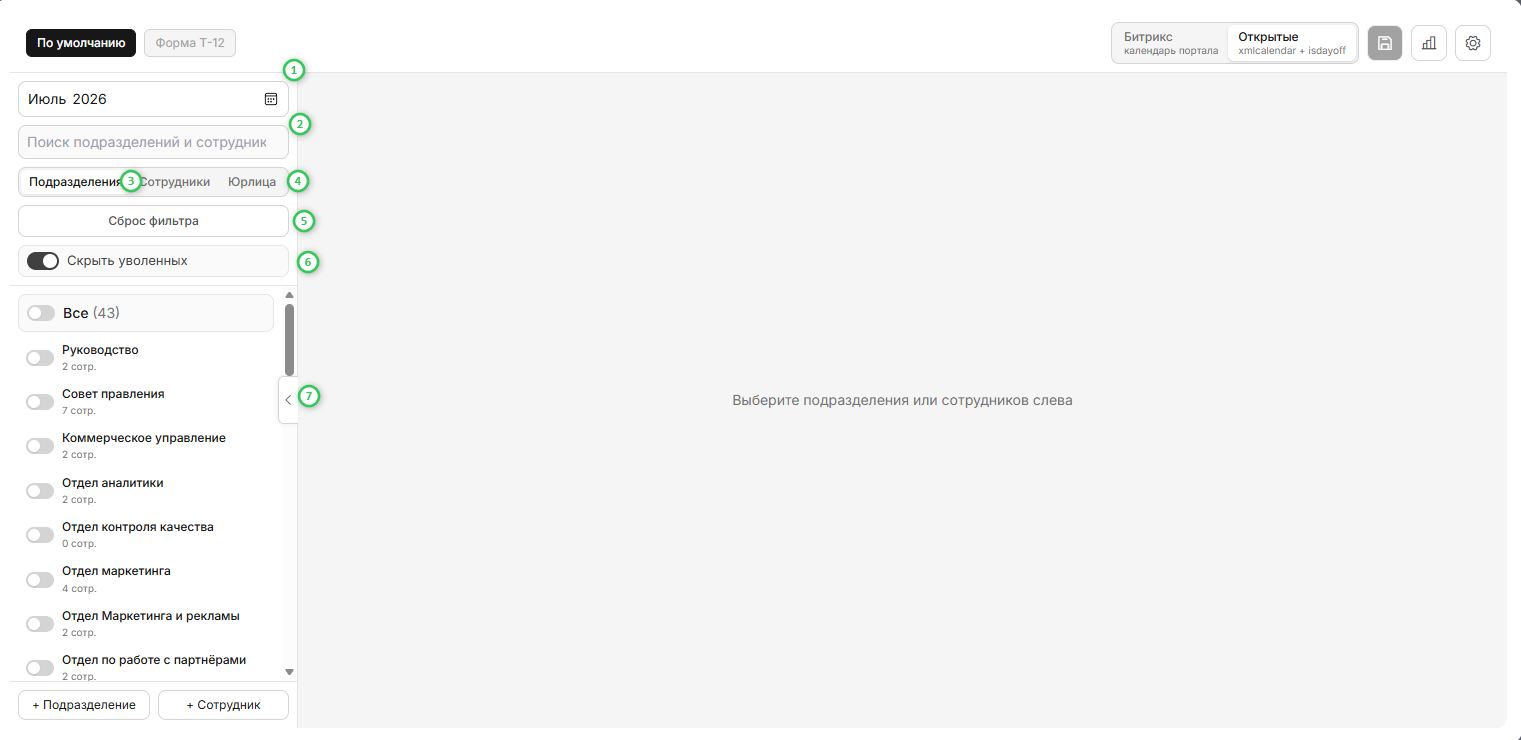The width and height of the screenshot is (1521, 740).
Task: Click the '7 сотр.' employee count
Action: [79, 411]
